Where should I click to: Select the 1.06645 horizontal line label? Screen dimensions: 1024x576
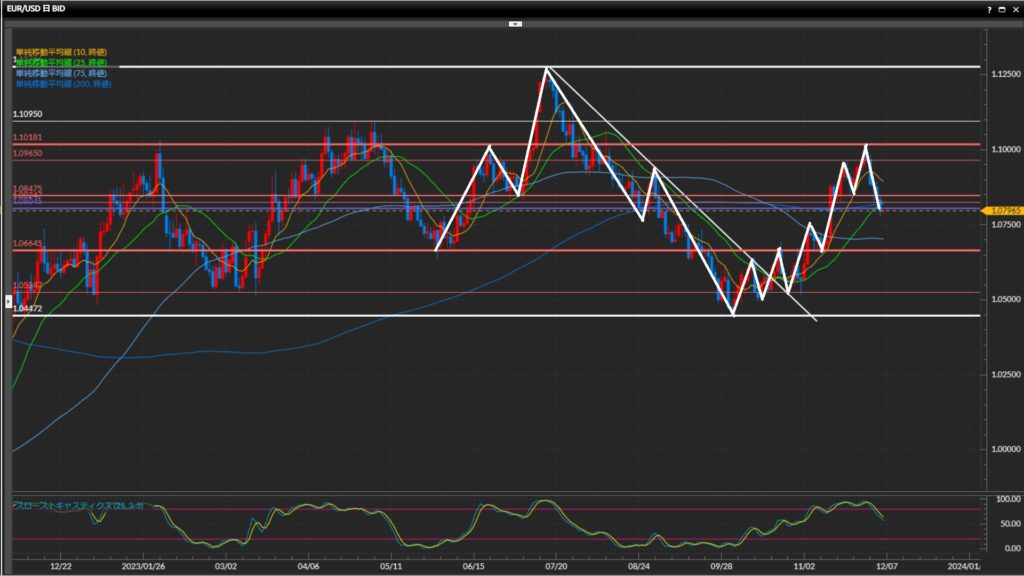[x=27, y=243]
